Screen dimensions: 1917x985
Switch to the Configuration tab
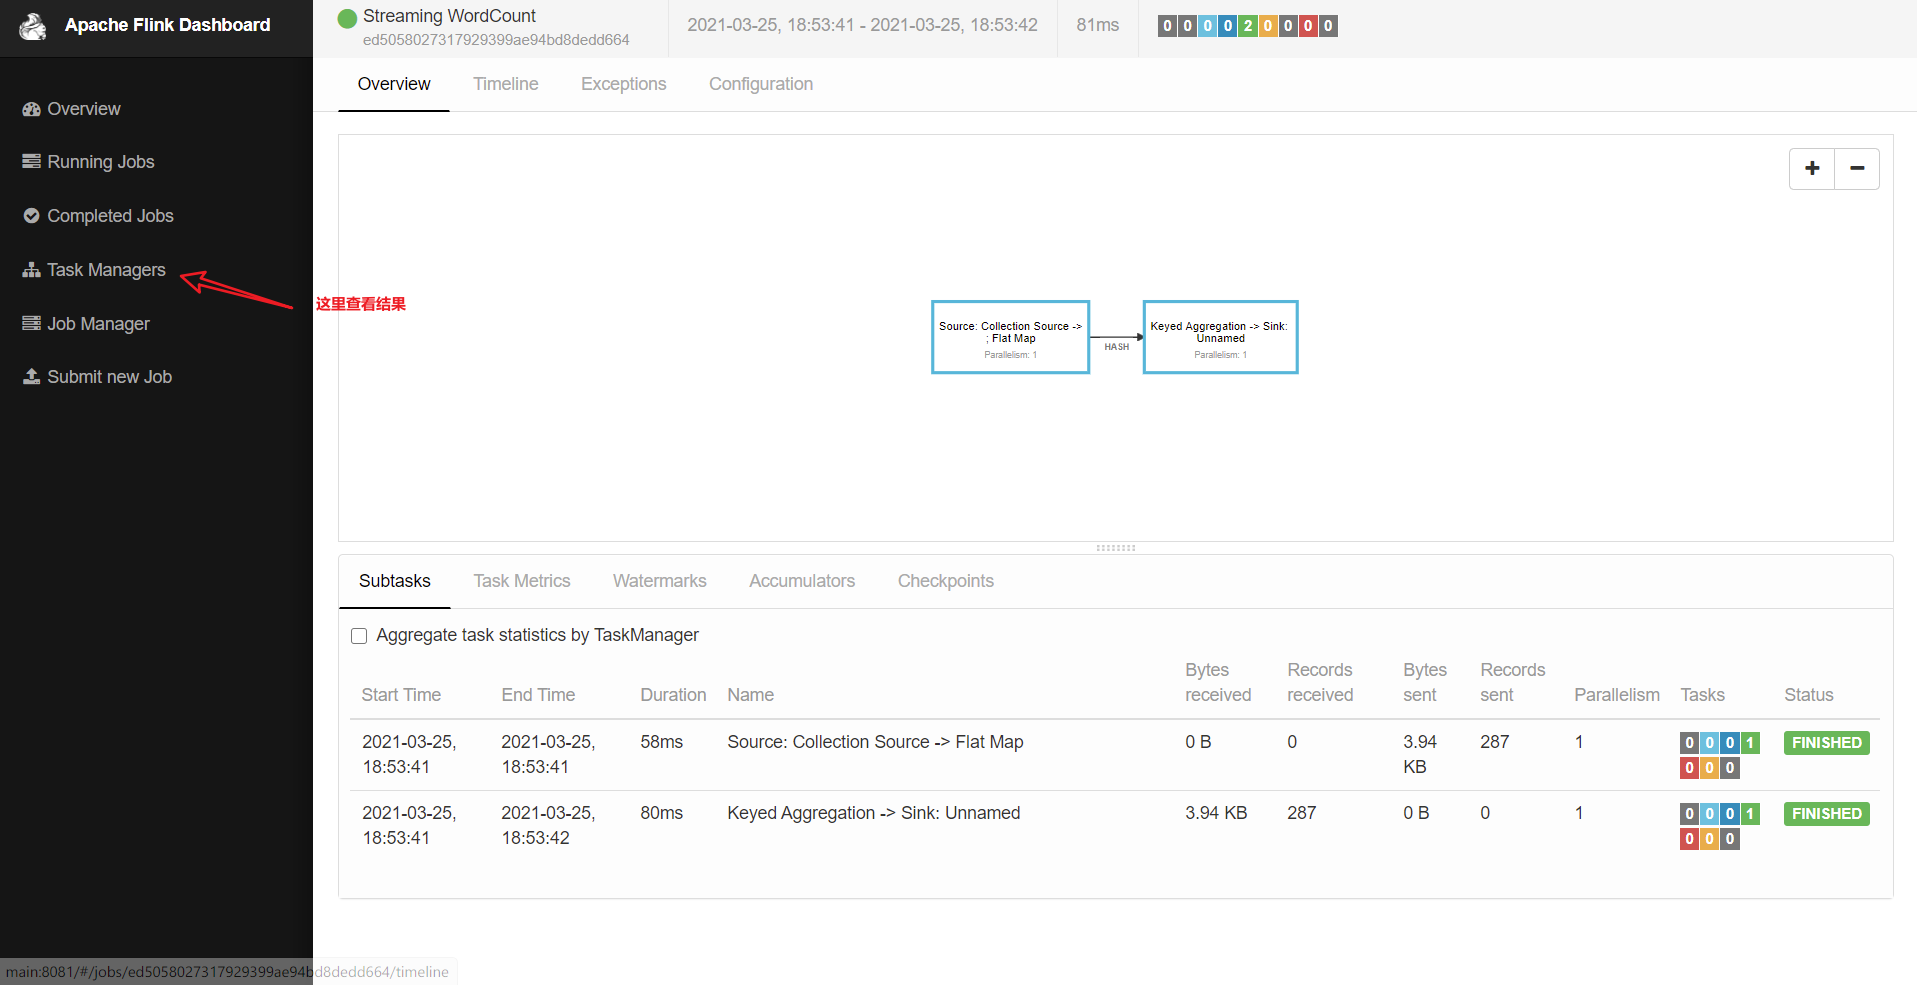(x=761, y=84)
